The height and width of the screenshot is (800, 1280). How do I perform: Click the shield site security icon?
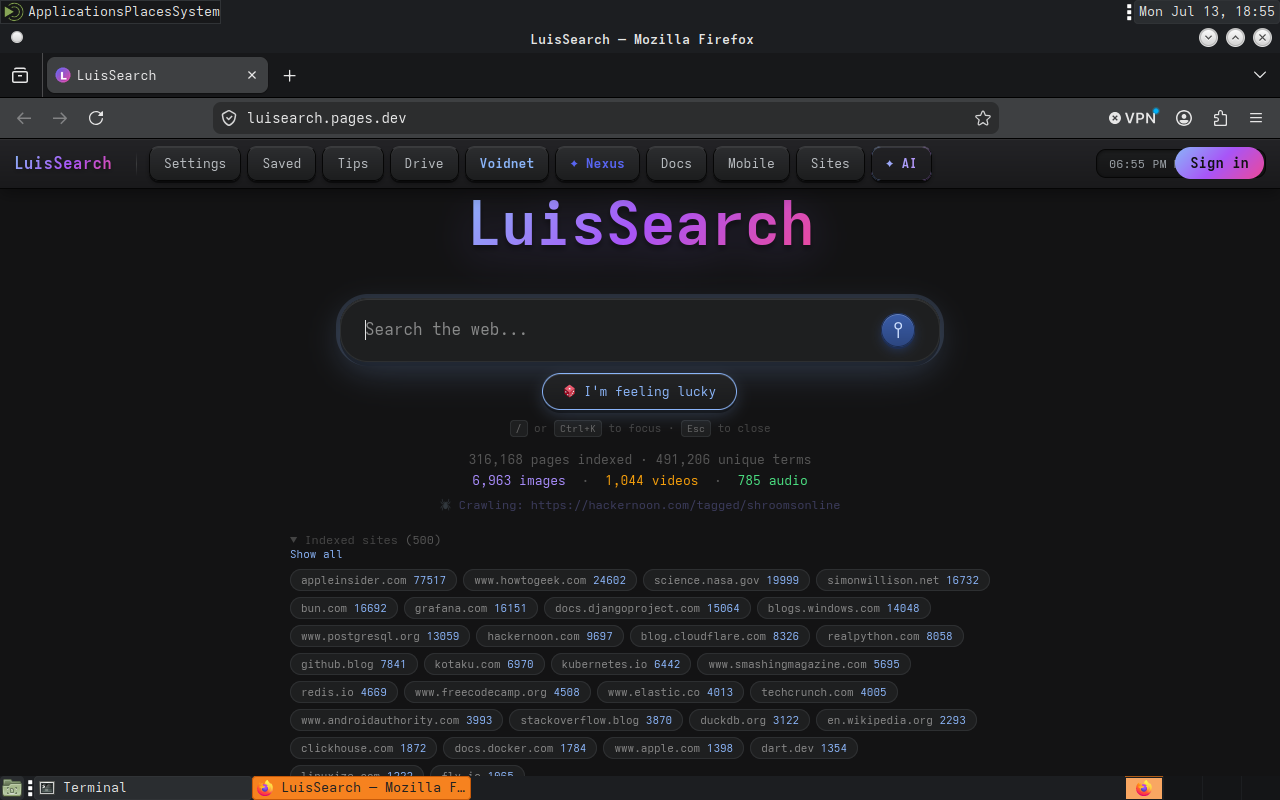[229, 118]
